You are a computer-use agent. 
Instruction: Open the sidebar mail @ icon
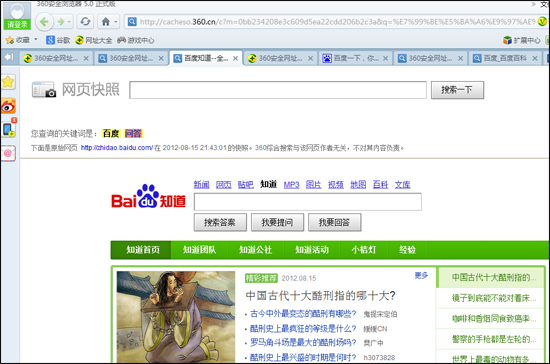coord(8,153)
